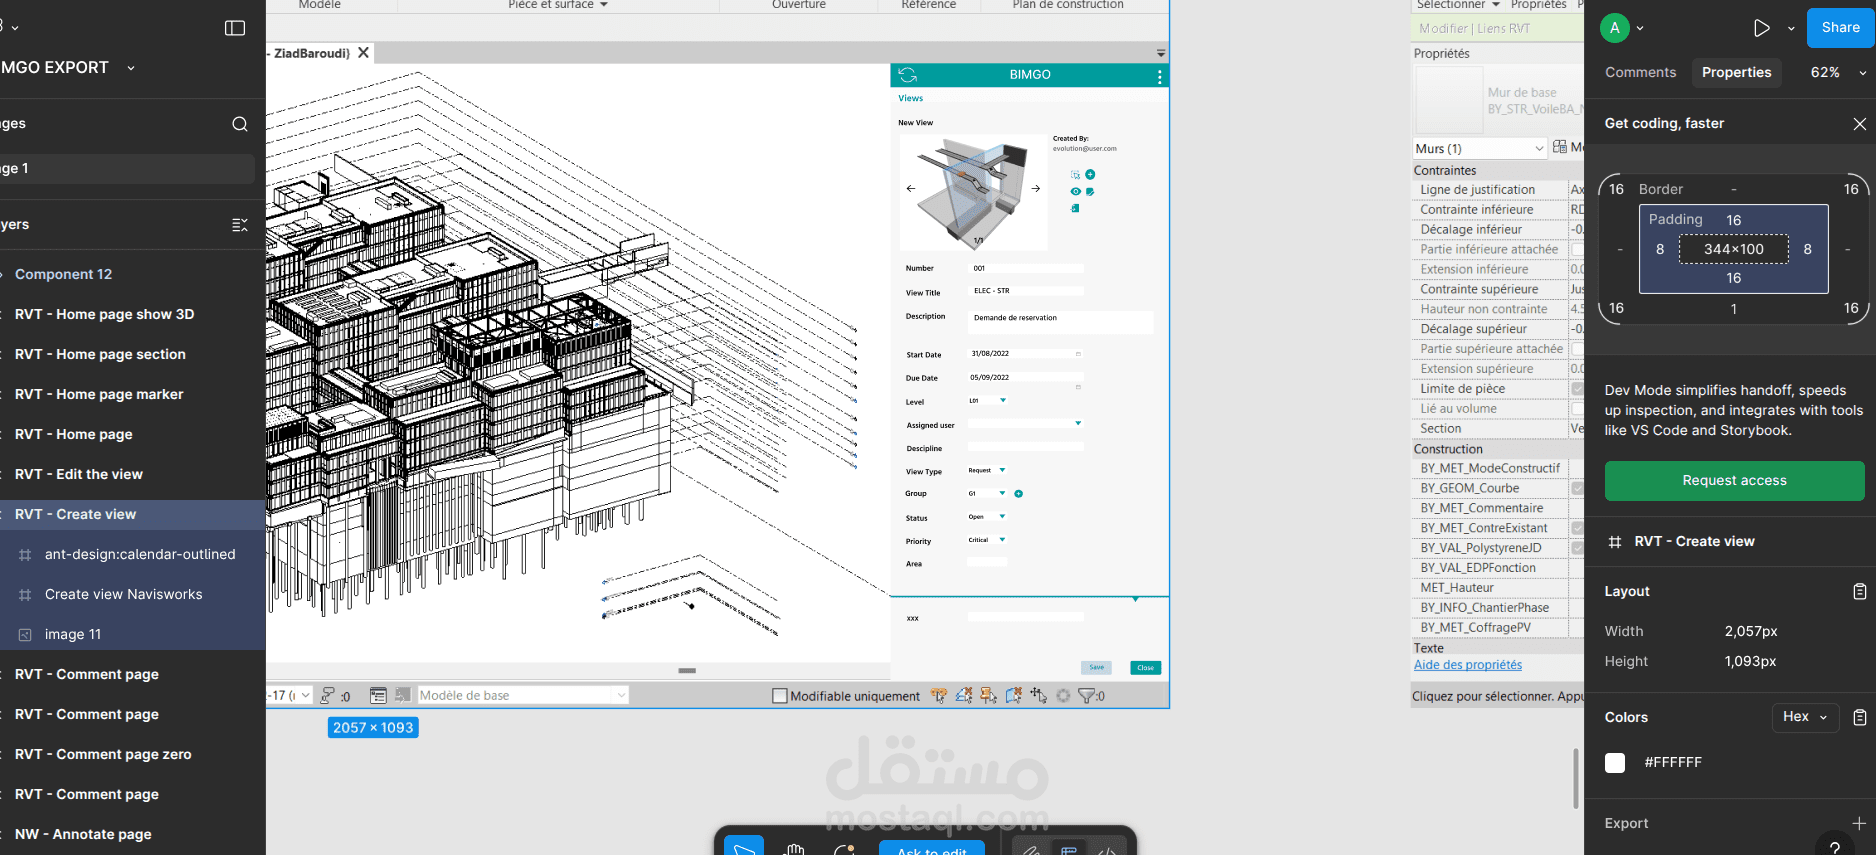Open the Pièce et surface ribbon panel menu
This screenshot has width=1876, height=855.
pyautogui.click(x=558, y=5)
